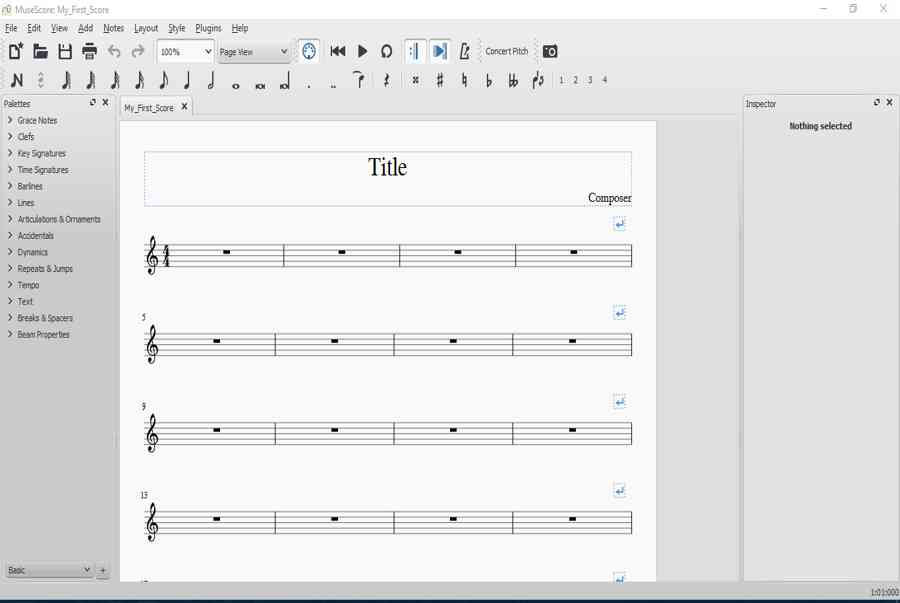Open the Page View mode dropdown
Screen dimensions: 900x603
pos(254,51)
